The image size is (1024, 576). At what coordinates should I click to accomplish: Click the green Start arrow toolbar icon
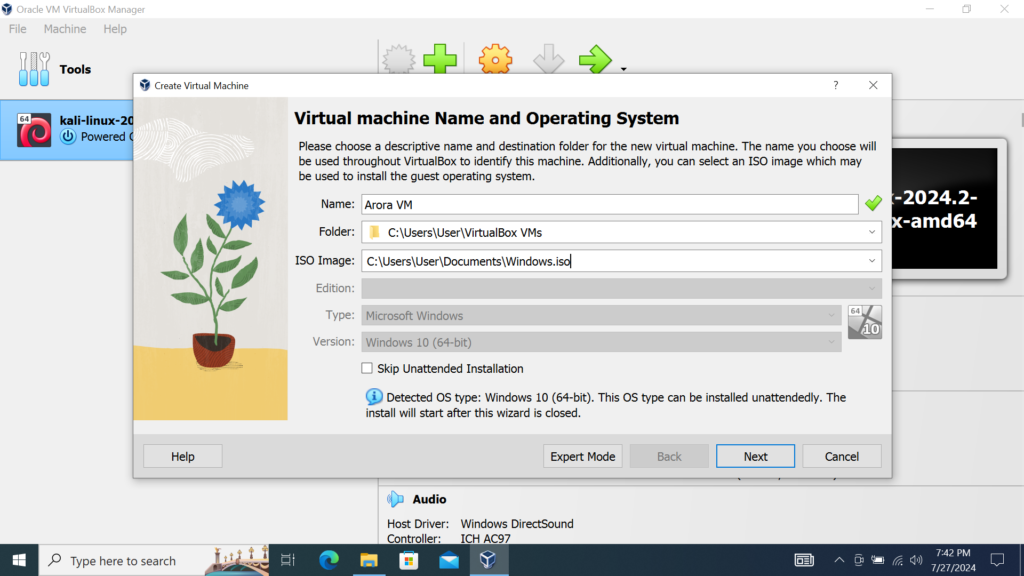[x=595, y=59]
